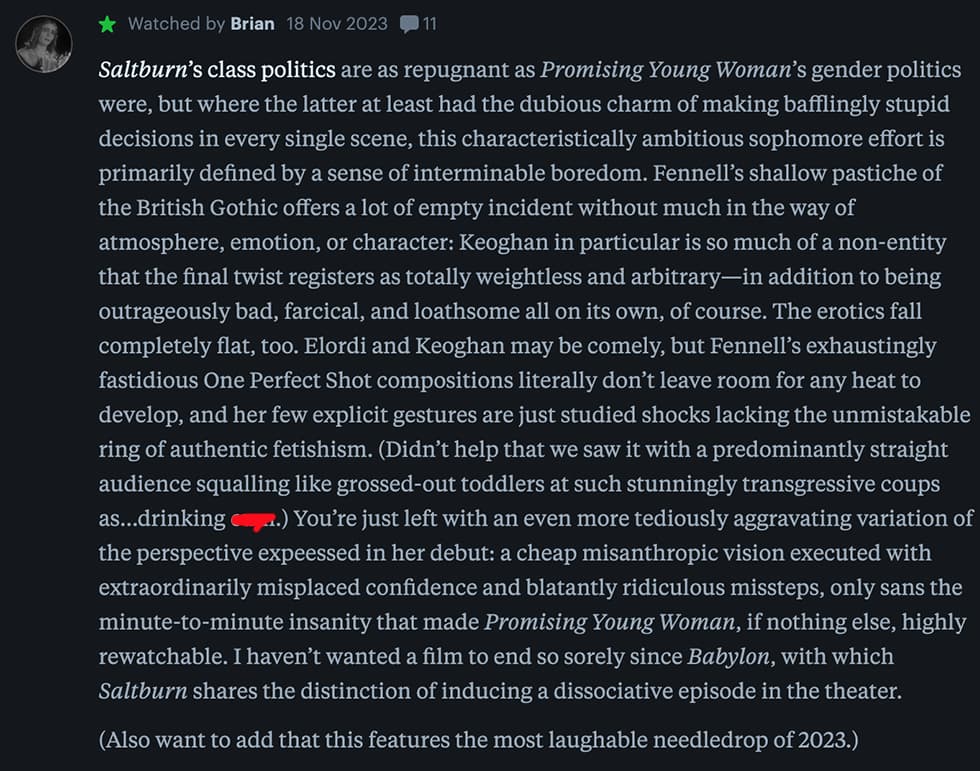Screen dimensions: 980x771
Task: Click the red scribble redaction mark
Action: point(254,520)
